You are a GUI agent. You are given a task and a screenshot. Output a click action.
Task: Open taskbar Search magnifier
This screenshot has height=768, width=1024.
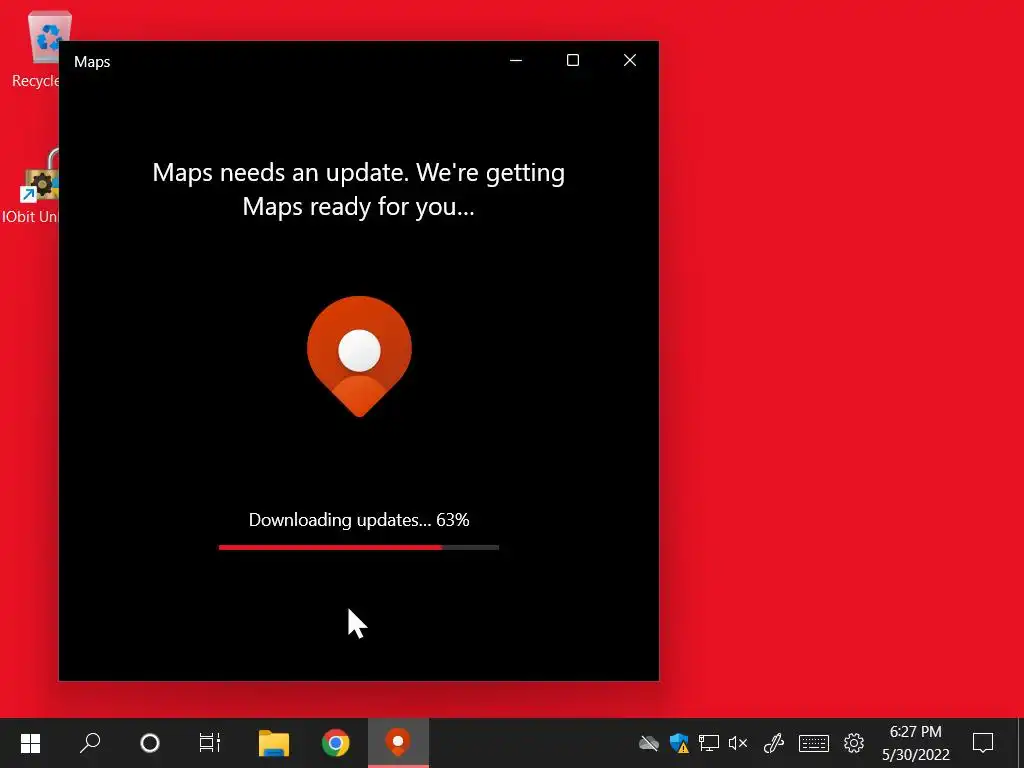pos(90,743)
